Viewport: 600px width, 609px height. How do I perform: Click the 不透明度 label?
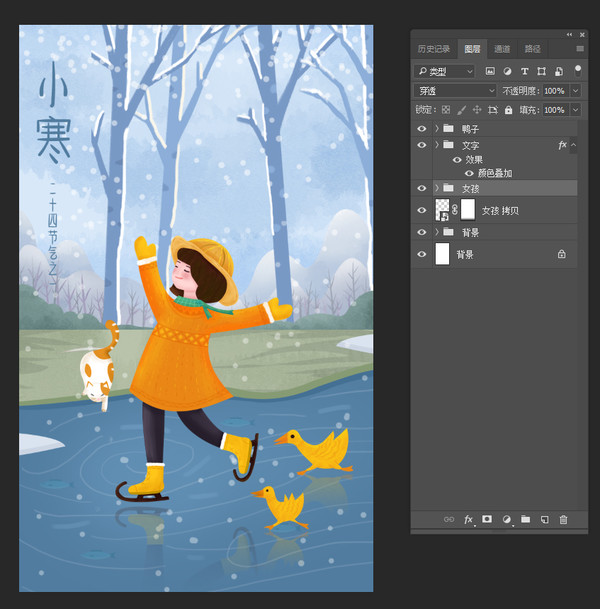[521, 91]
